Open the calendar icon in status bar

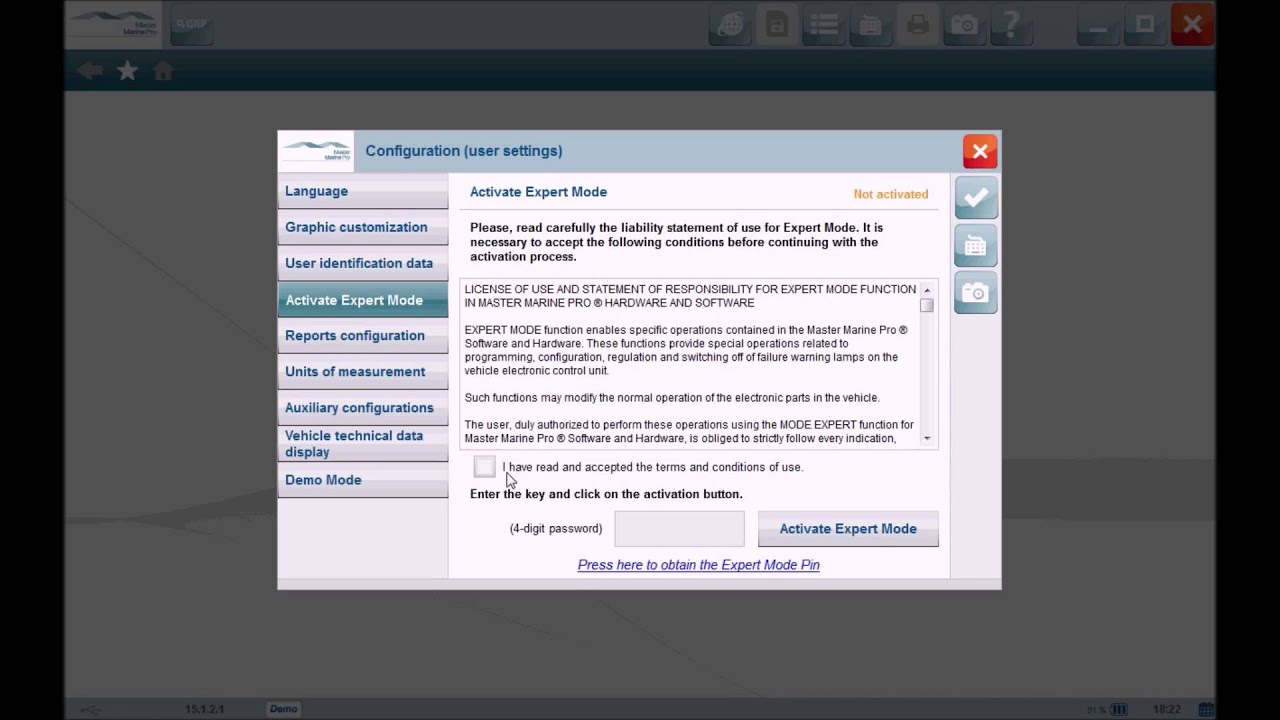[x=1206, y=709]
